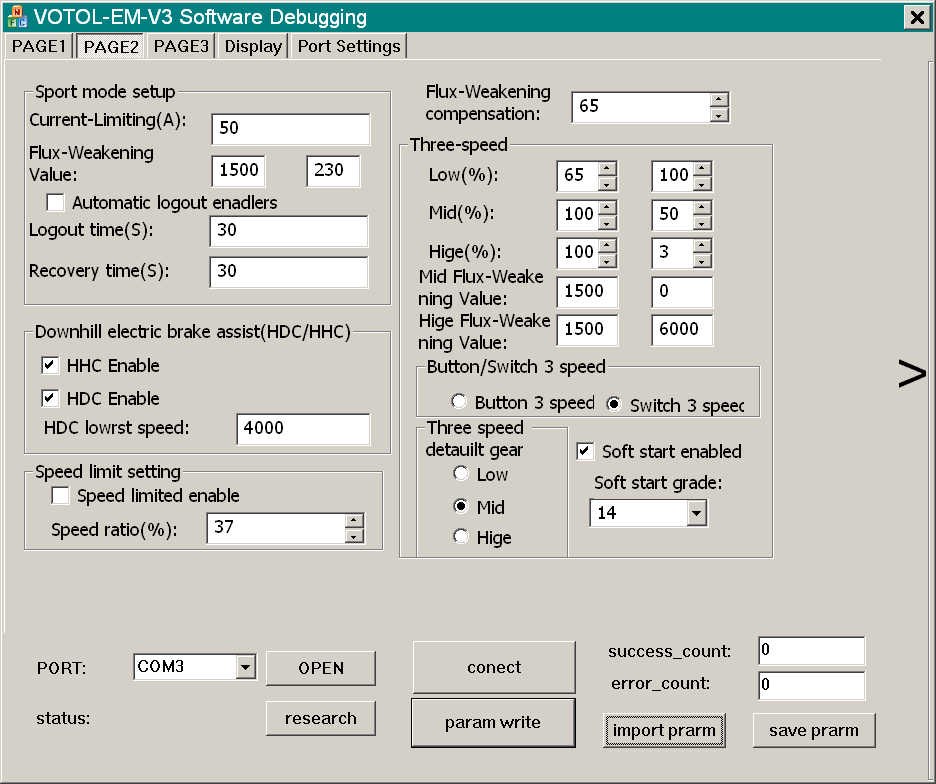Image resolution: width=936 pixels, height=784 pixels.
Task: Uncheck HHC Enable
Action: 50,366
